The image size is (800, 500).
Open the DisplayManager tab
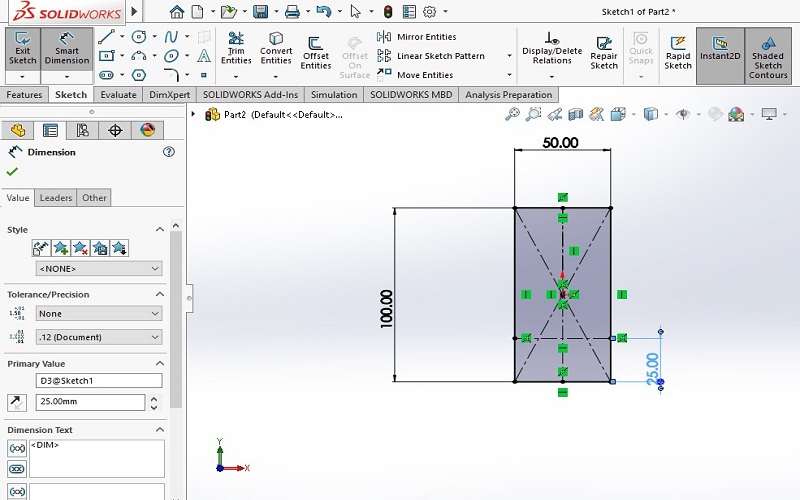coord(147,130)
